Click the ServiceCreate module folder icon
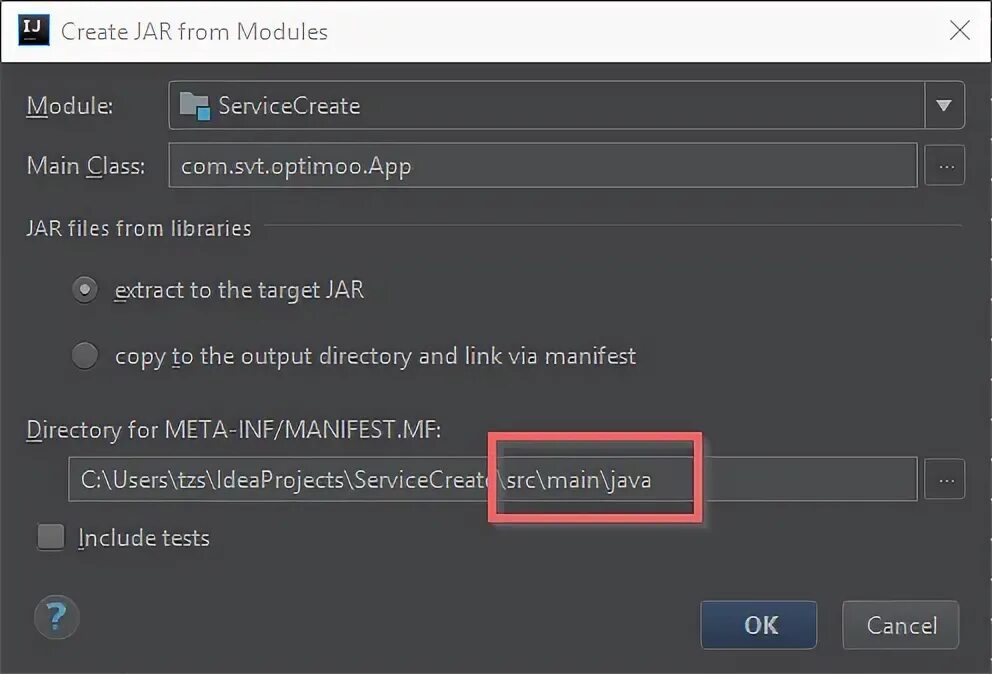The height and width of the screenshot is (674, 992). click(194, 106)
